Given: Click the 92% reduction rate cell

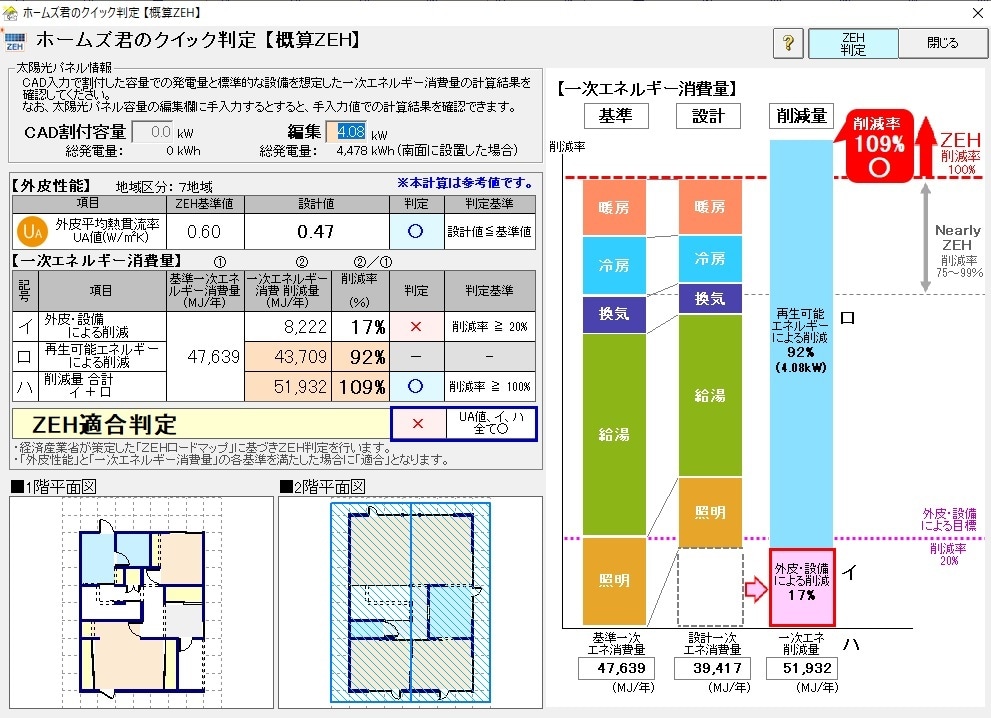Looking at the screenshot, I should pos(361,356).
